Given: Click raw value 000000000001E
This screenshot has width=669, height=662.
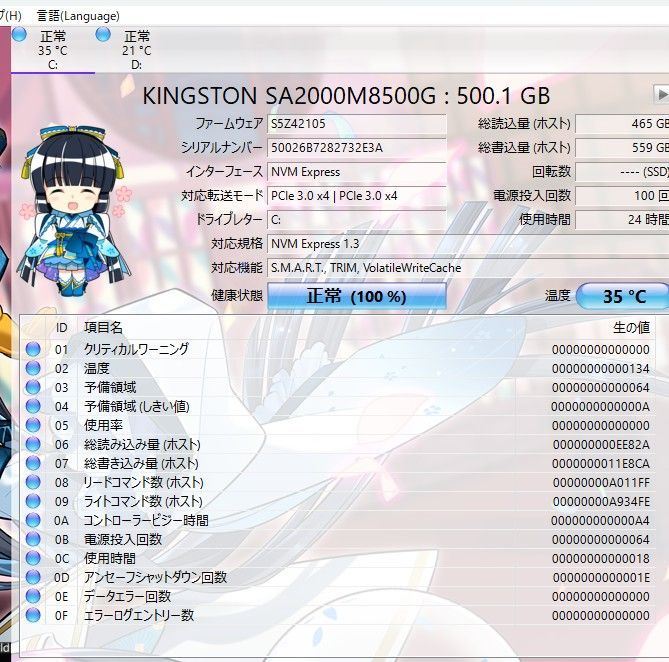Looking at the screenshot, I should click(601, 578).
